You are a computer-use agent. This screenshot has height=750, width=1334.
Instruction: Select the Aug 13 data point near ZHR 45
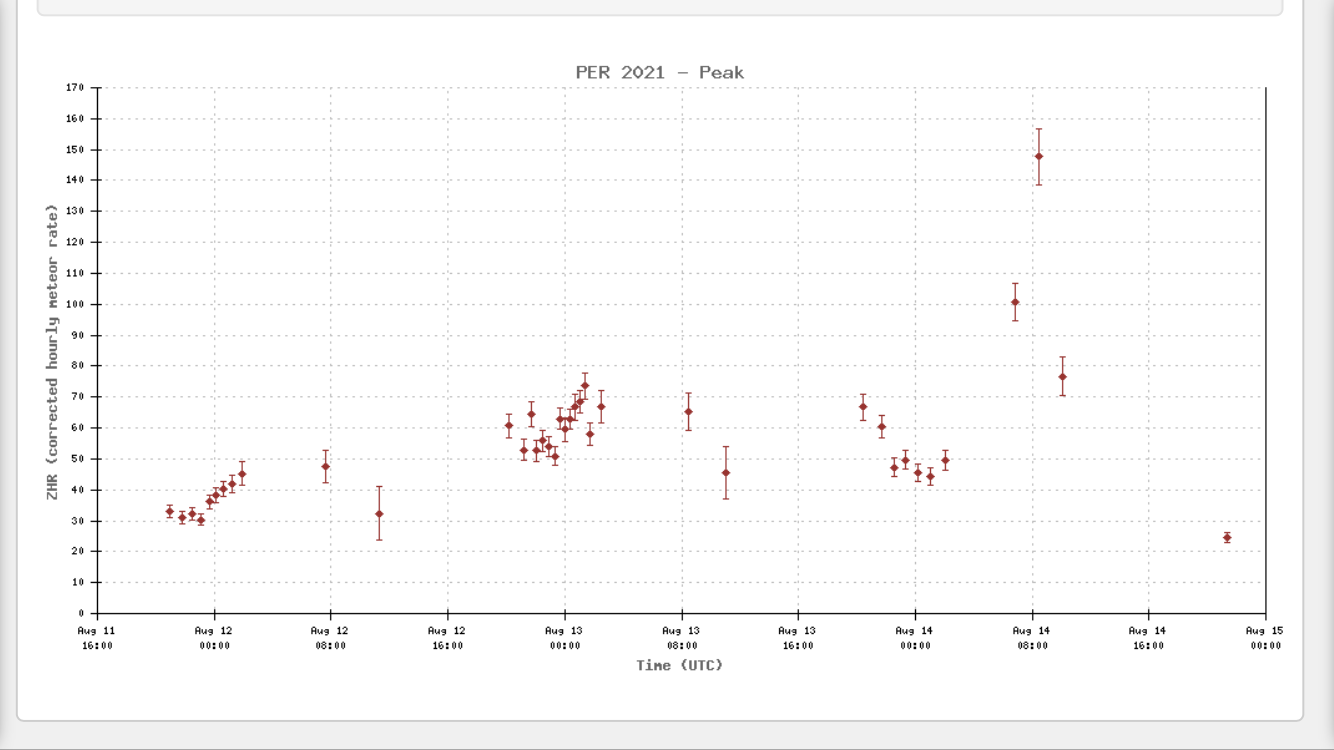coord(726,473)
